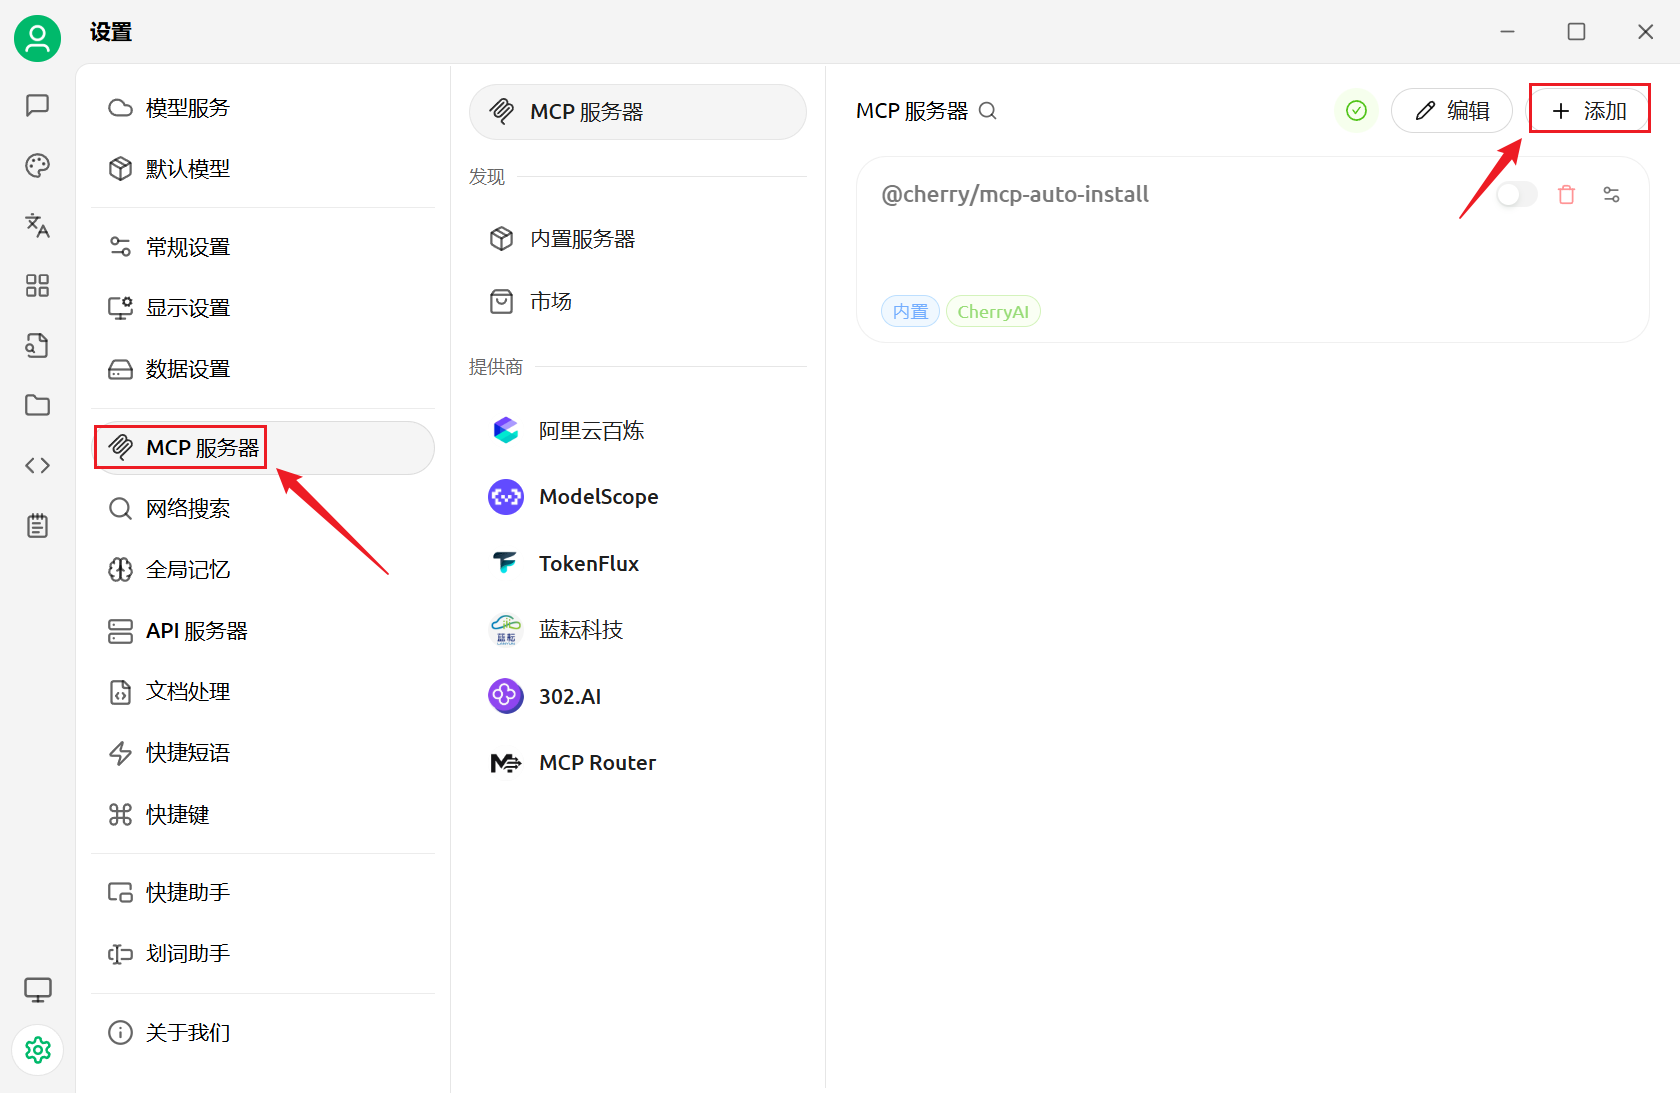Screen dimensions: 1680x1093
Task: Open 快捷键 shortcut settings
Action: (x=263, y=815)
